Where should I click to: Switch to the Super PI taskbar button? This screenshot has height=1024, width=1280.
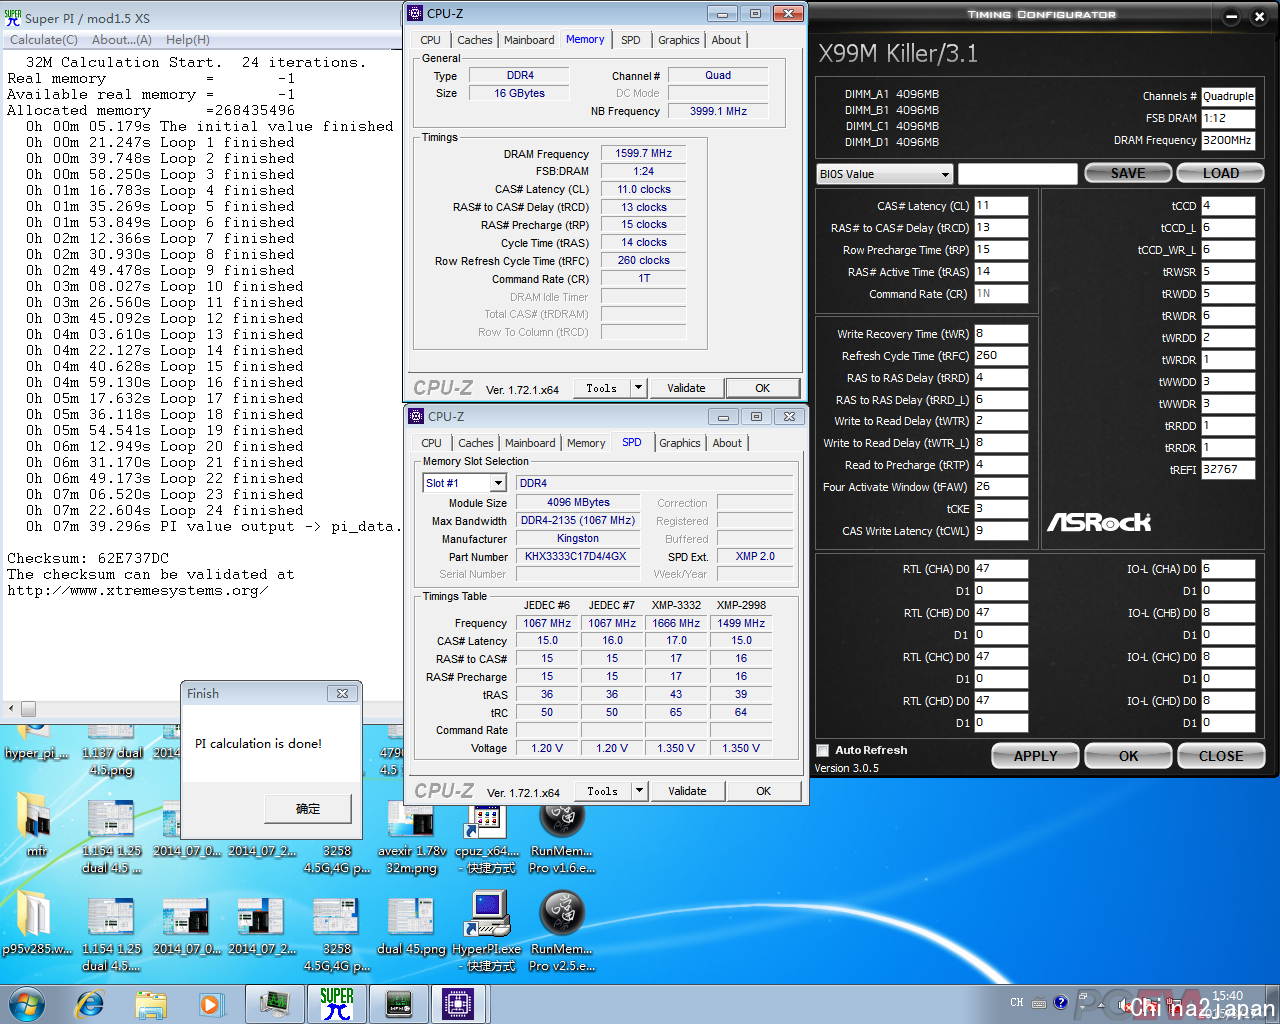click(x=337, y=1003)
